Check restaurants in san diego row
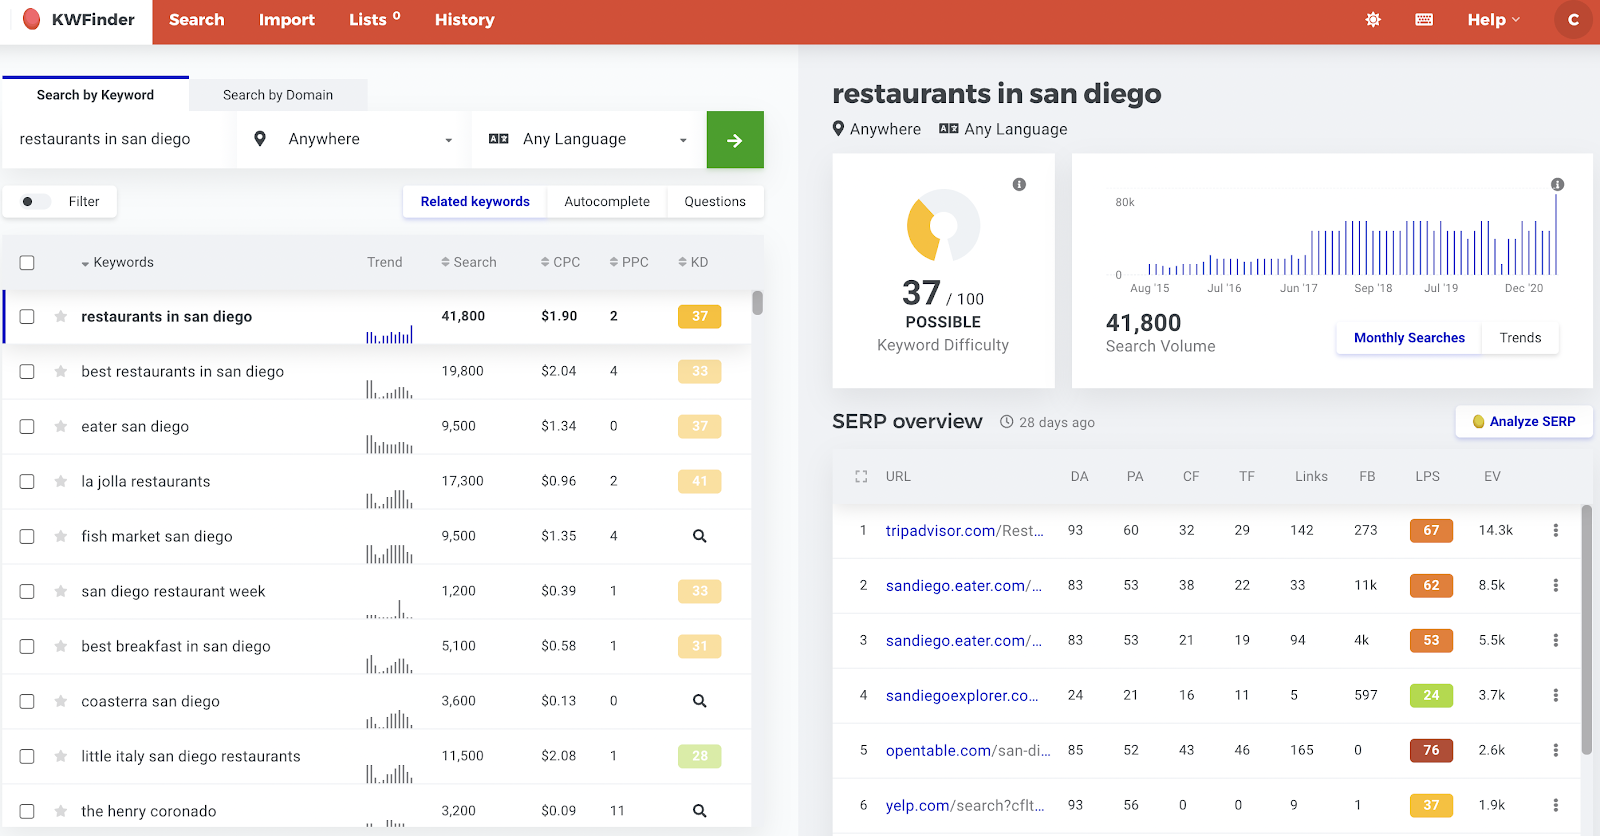 point(27,317)
